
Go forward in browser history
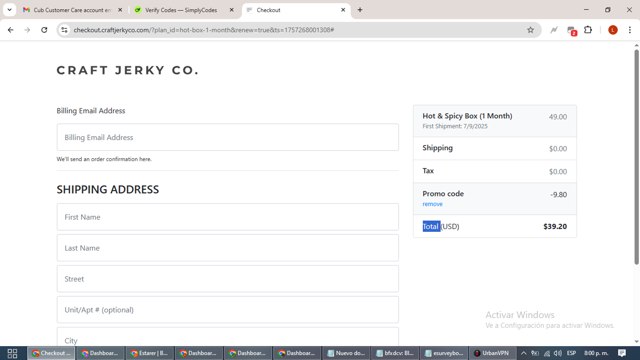pos(27,30)
